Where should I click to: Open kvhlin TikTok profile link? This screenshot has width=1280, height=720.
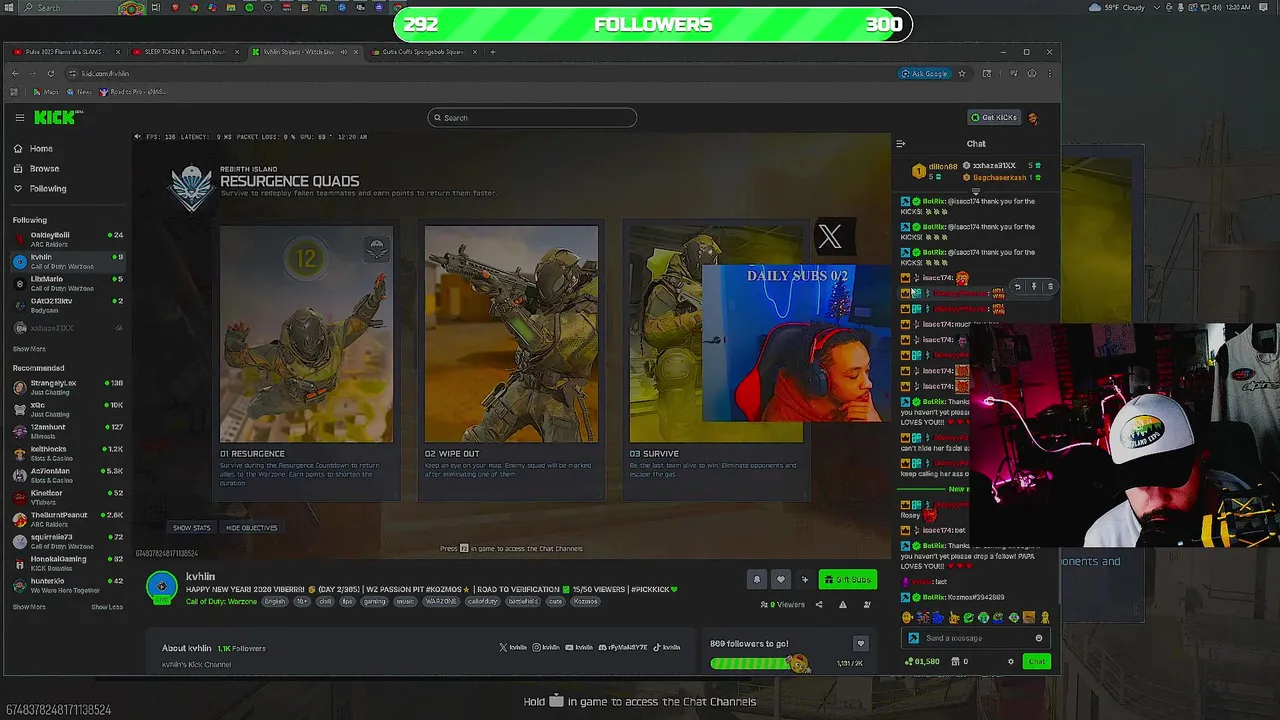(x=667, y=648)
